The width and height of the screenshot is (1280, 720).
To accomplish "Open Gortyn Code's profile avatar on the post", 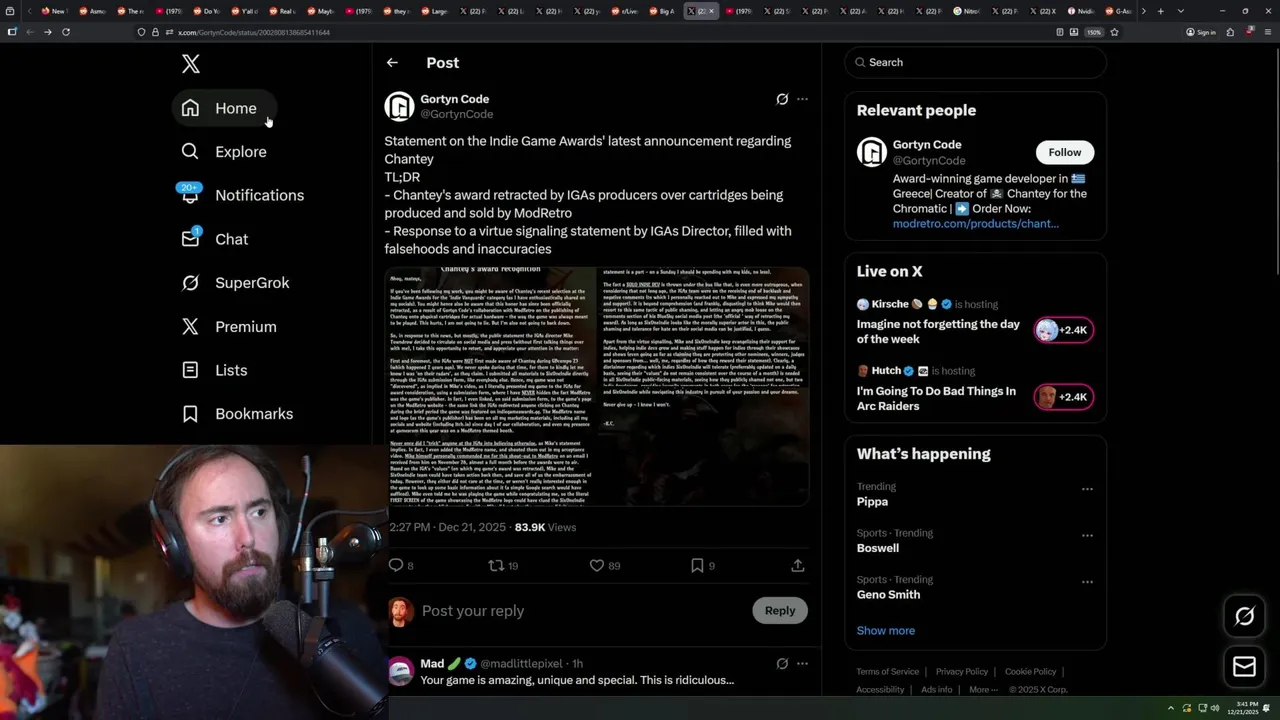I will tap(399, 106).
